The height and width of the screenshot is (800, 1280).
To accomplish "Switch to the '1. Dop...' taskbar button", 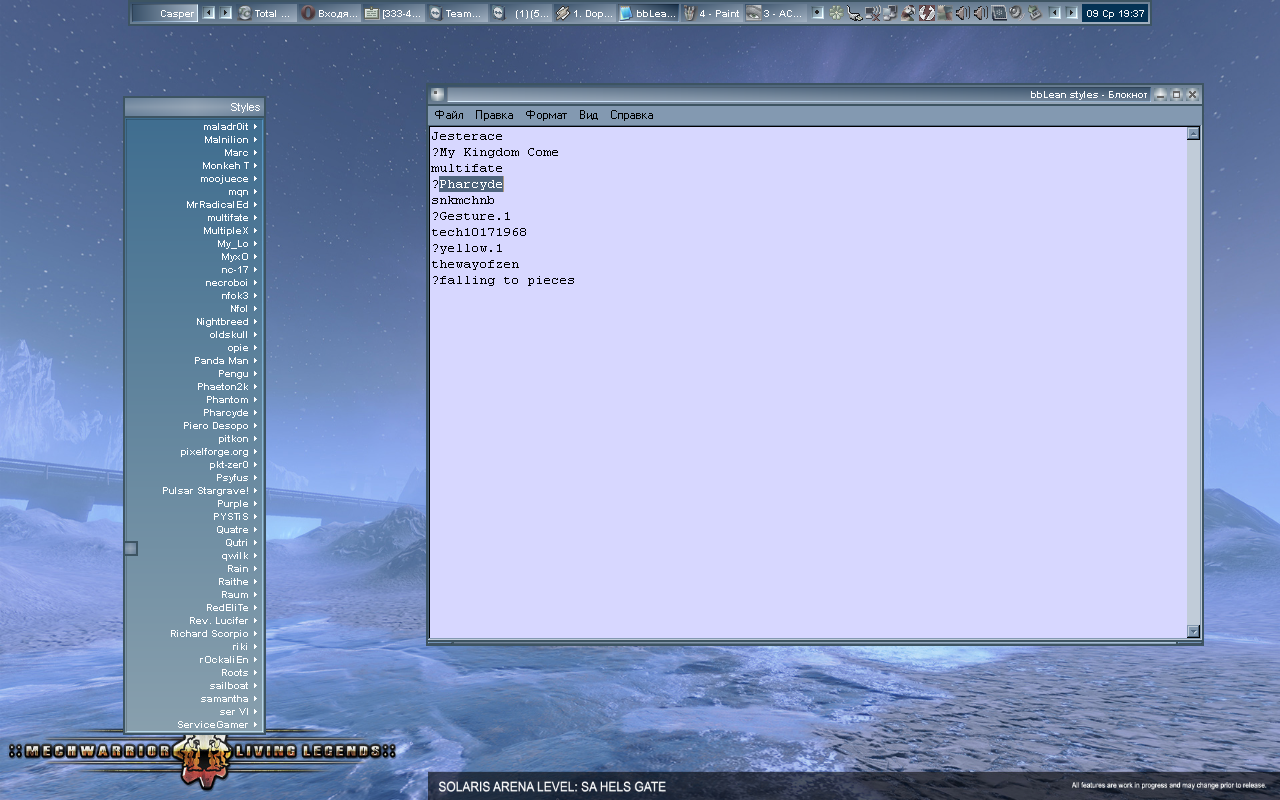I will pos(584,13).
